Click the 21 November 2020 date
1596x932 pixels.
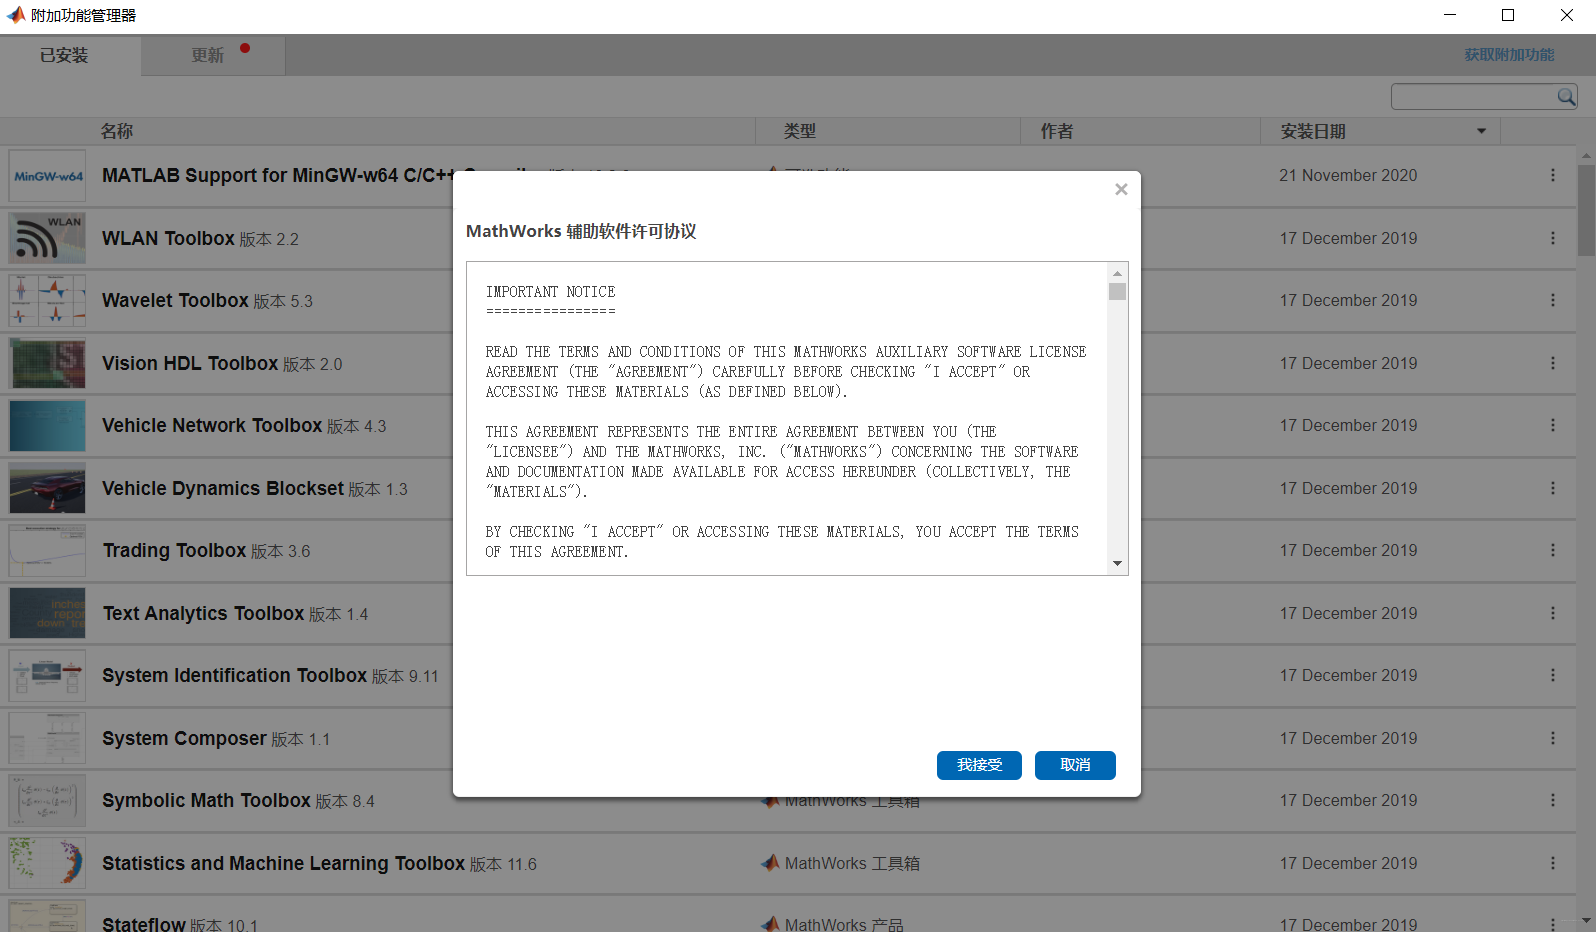coord(1348,175)
